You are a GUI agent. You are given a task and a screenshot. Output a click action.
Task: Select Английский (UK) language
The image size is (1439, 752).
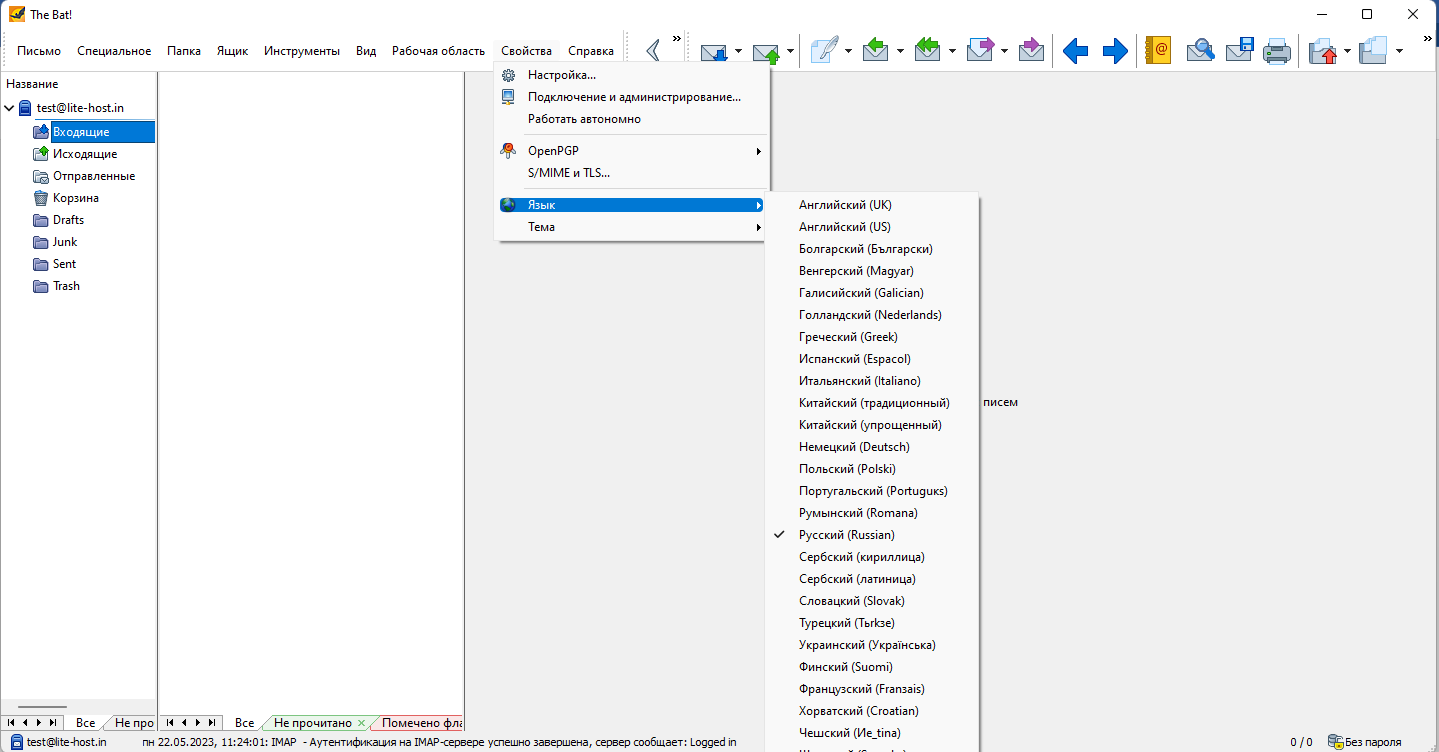[872, 205]
